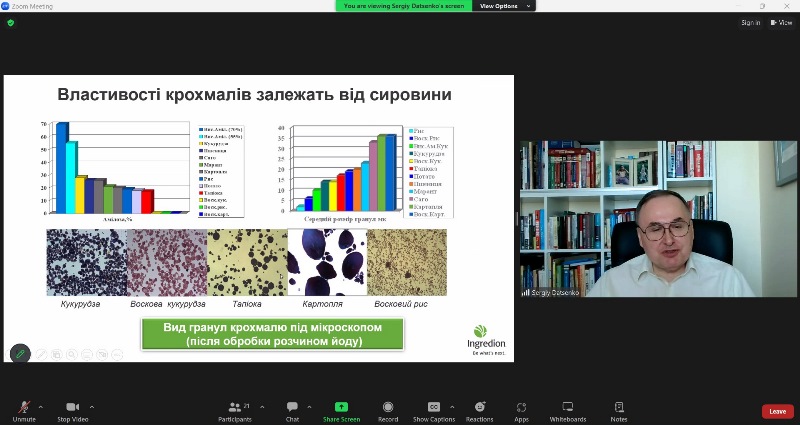
Task: Minimize the Zoom Meeting window
Action: click(738, 6)
